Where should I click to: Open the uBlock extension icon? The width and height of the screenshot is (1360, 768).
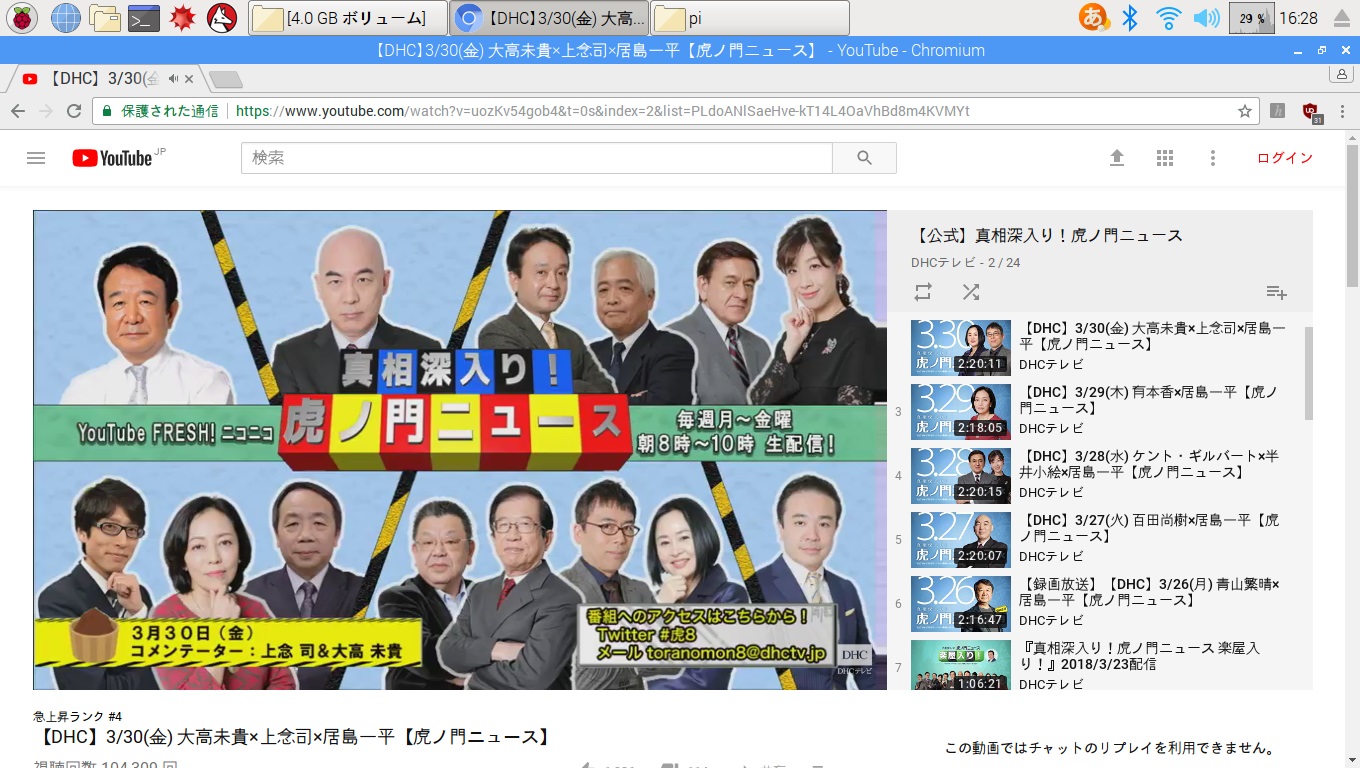(1312, 112)
